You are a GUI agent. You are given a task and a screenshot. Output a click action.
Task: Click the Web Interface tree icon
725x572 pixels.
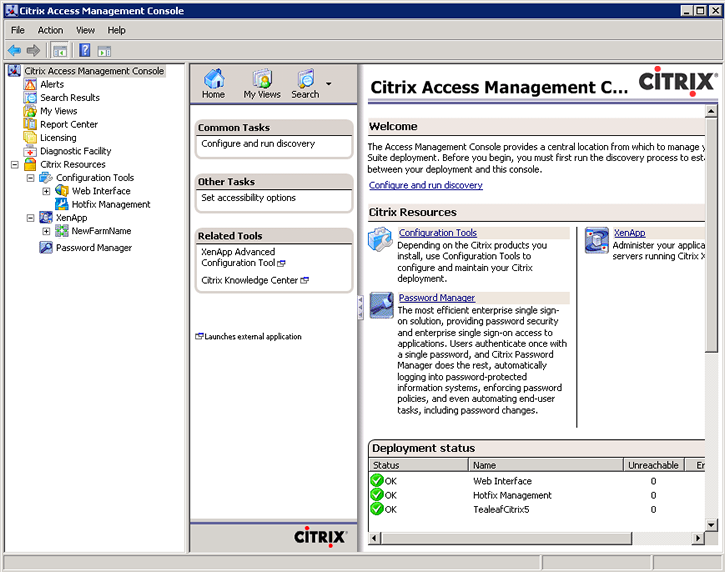(x=61, y=191)
